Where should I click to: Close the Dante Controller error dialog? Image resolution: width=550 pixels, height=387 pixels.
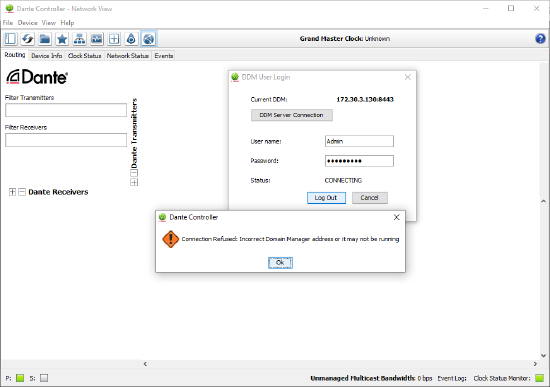click(x=396, y=217)
